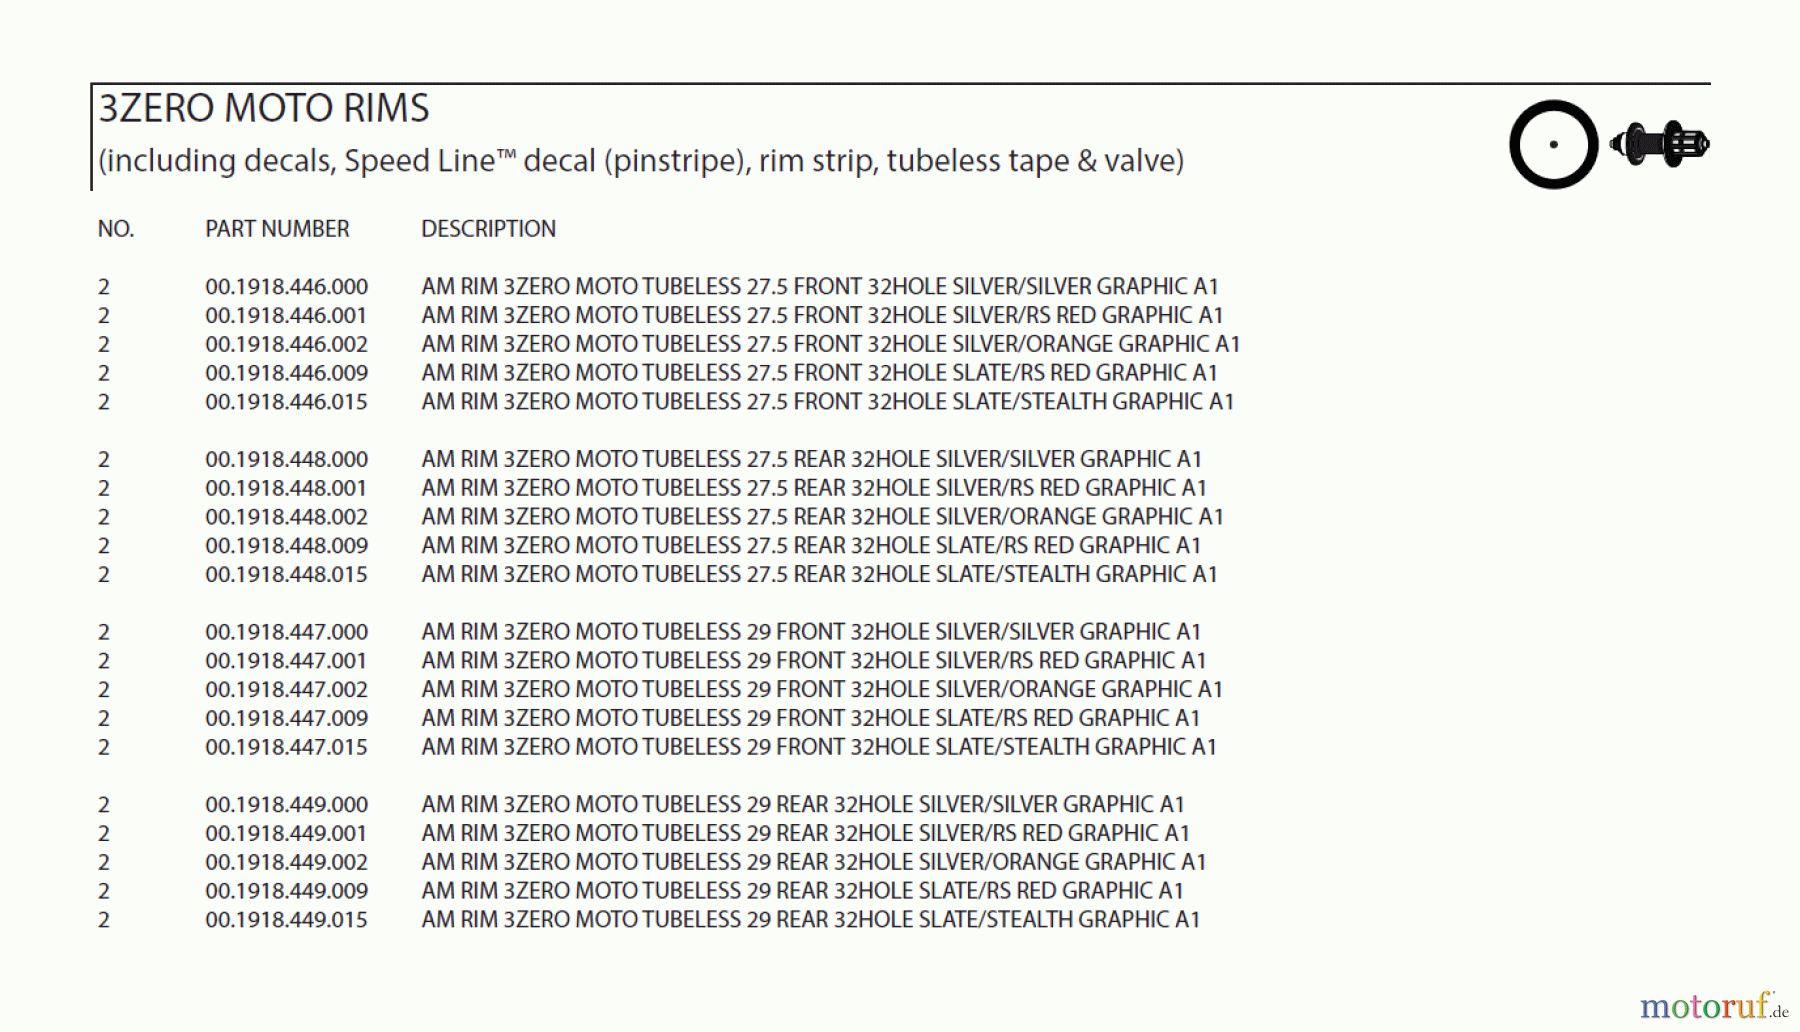Select part number 00.1918.446.001
Image resolution: width=1800 pixels, height=1032 pixels.
click(x=286, y=316)
